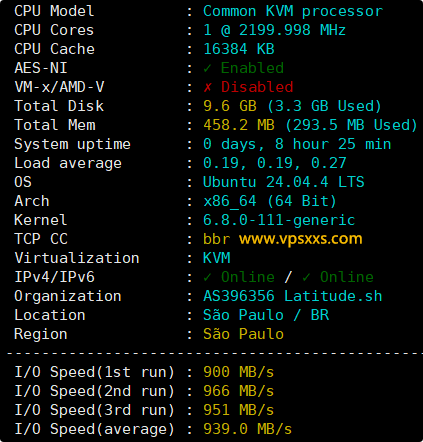Click the 458.2 MB memory value
Image resolution: width=423 pixels, height=442 pixels.
239,125
